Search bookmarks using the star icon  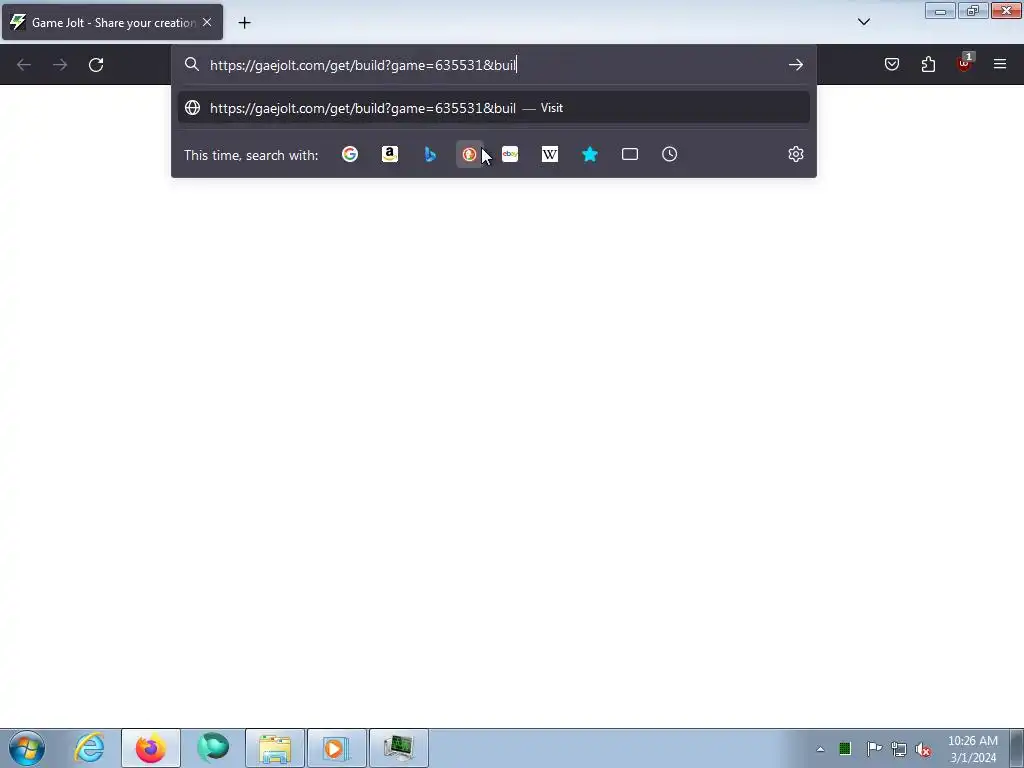[590, 154]
